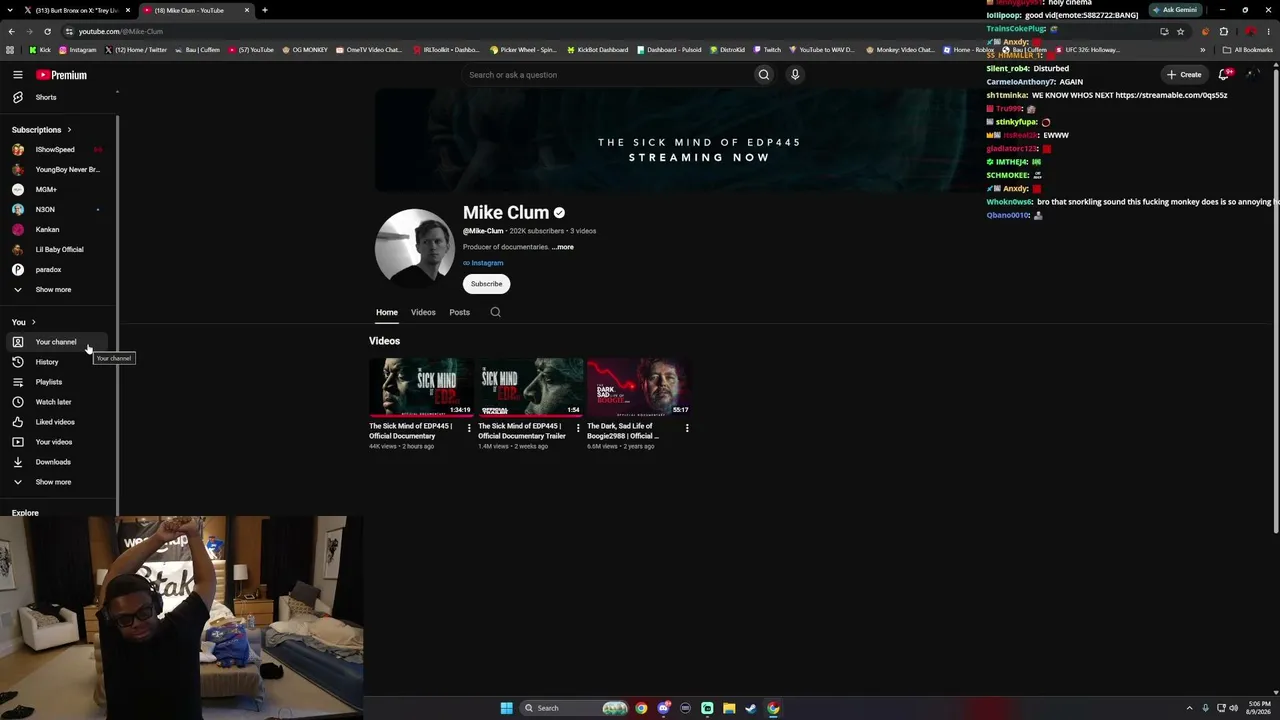The image size is (1280, 720).
Task: Show hidden system tray icons
Action: click(x=1189, y=708)
